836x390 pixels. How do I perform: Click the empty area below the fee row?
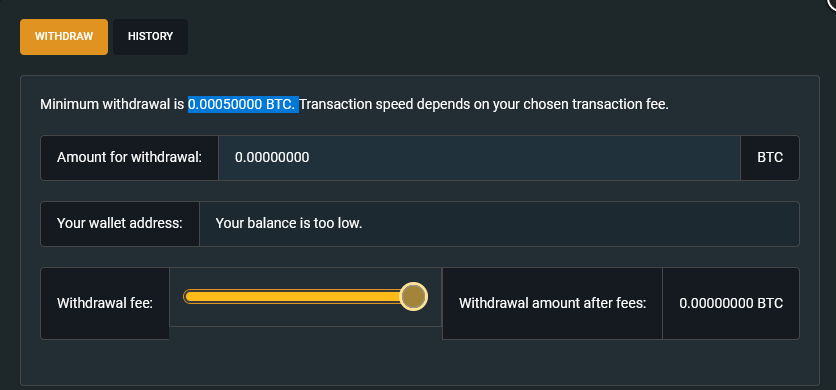[x=420, y=362]
